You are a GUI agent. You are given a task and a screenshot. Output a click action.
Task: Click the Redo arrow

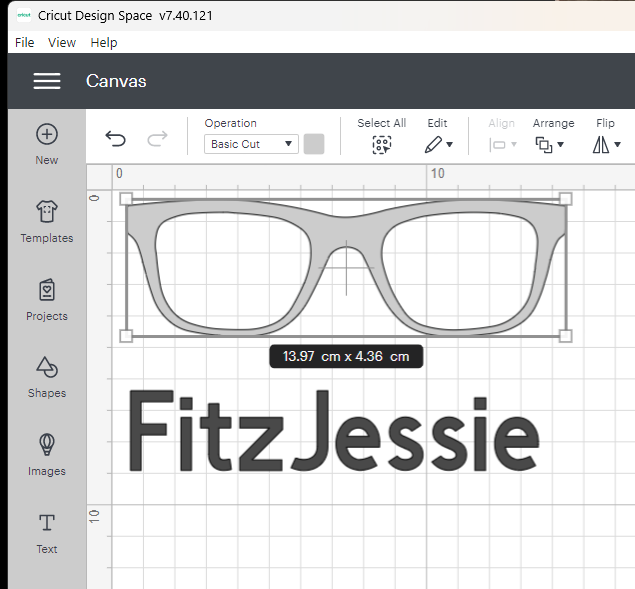157,140
